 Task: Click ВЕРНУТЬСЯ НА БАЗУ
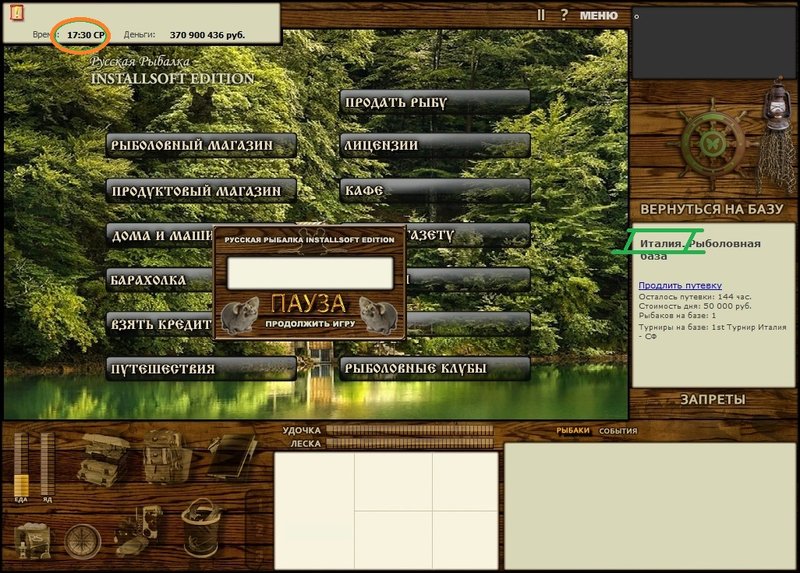point(711,209)
